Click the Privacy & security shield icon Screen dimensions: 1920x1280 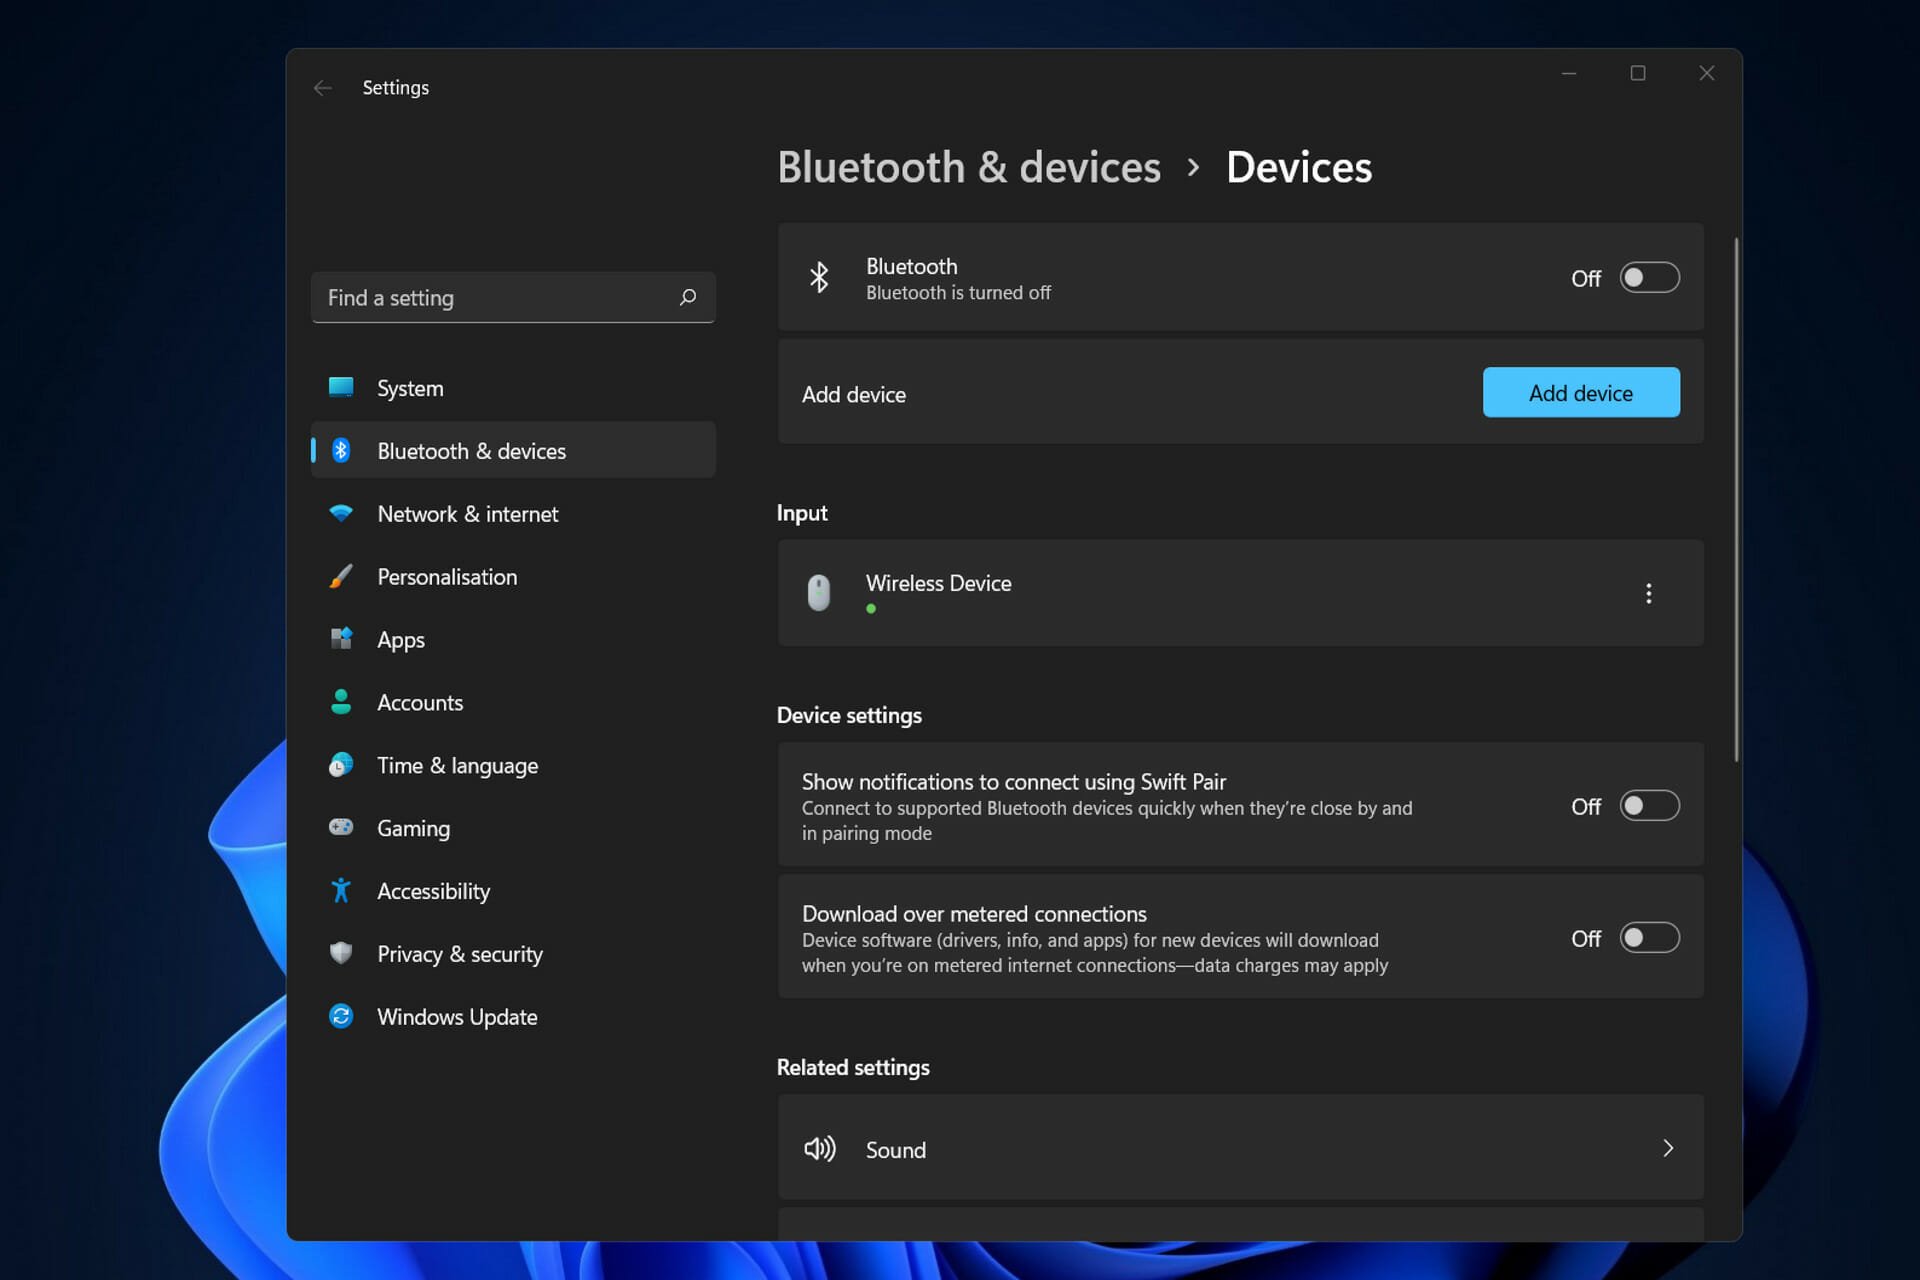coord(341,953)
